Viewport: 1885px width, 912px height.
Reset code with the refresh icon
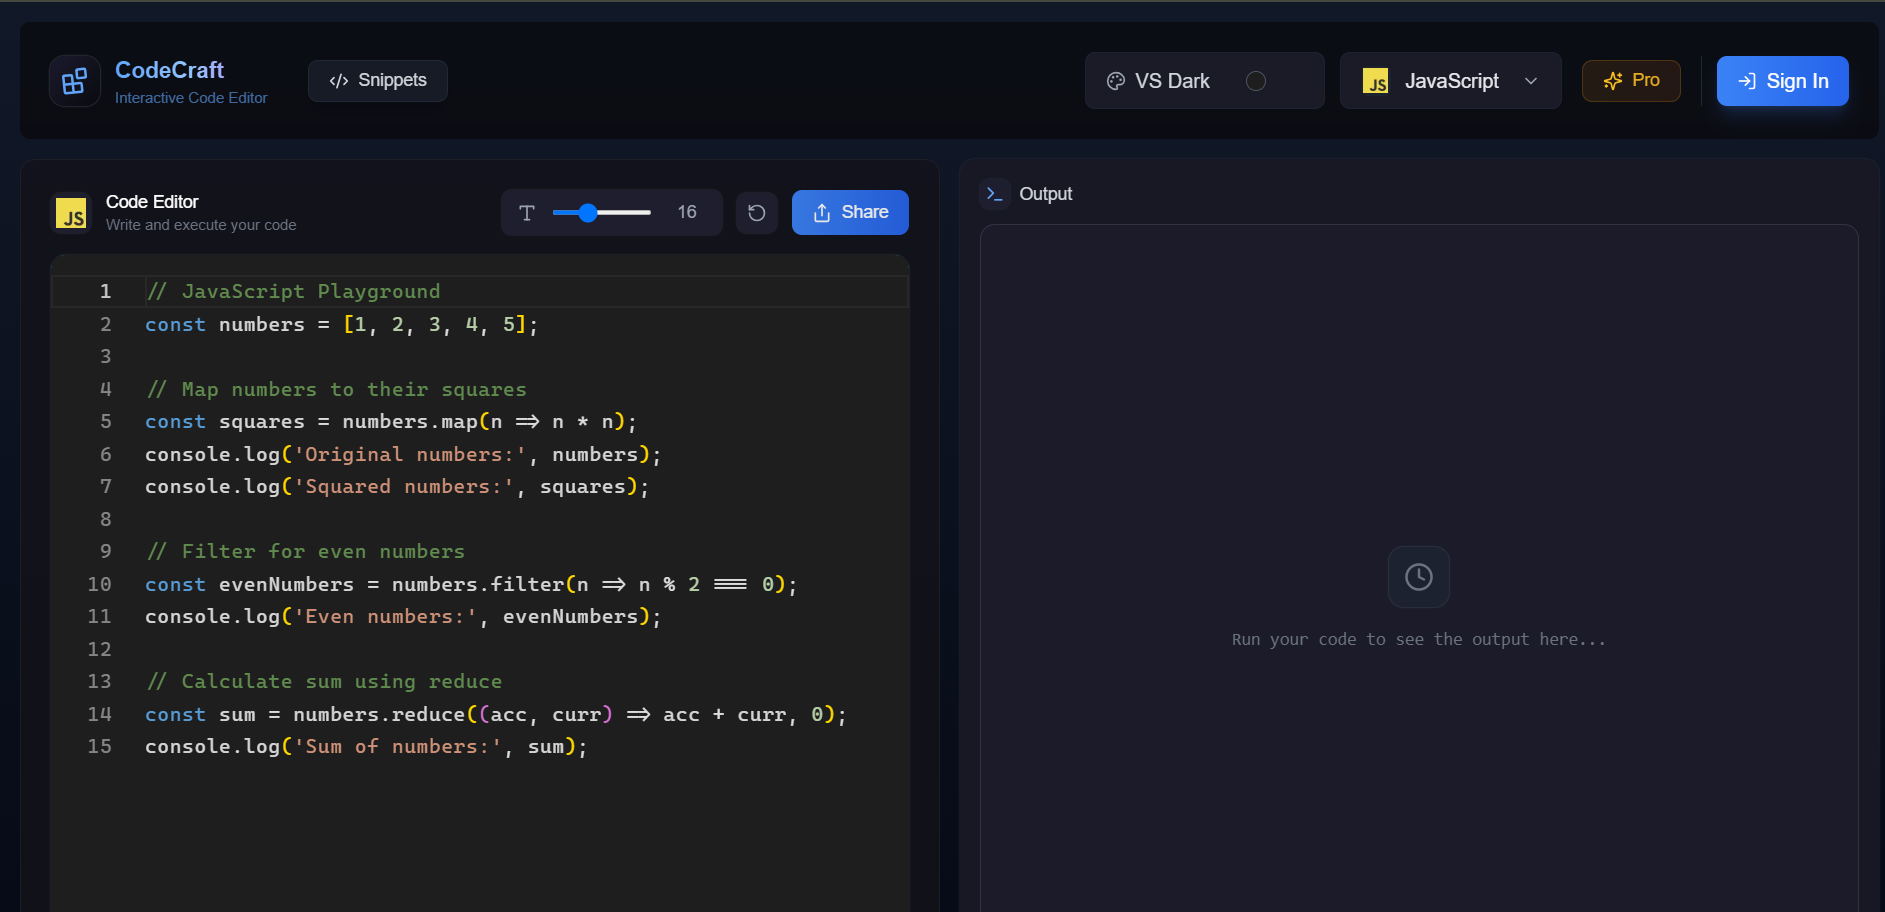[757, 212]
